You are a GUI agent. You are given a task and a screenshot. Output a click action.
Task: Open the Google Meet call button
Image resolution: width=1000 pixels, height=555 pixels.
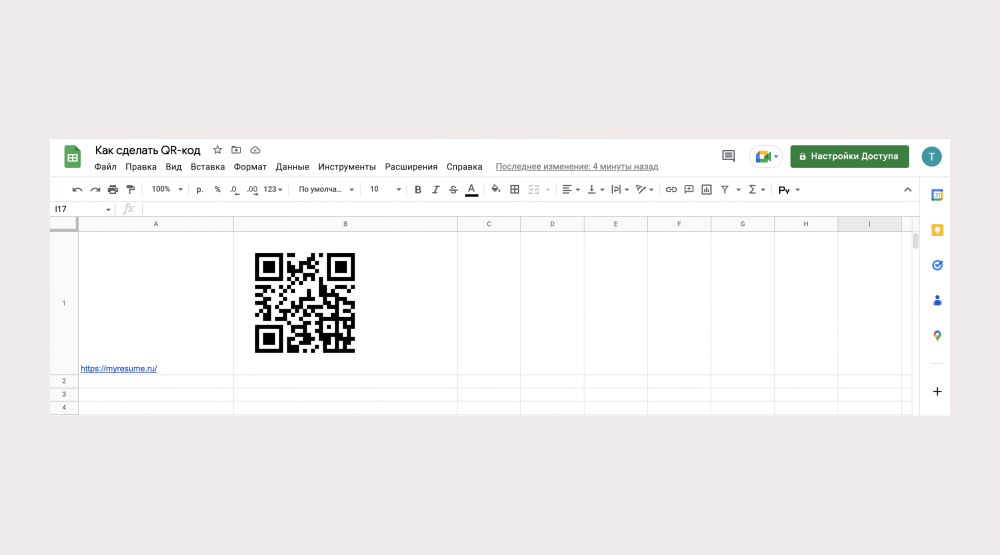tap(766, 156)
